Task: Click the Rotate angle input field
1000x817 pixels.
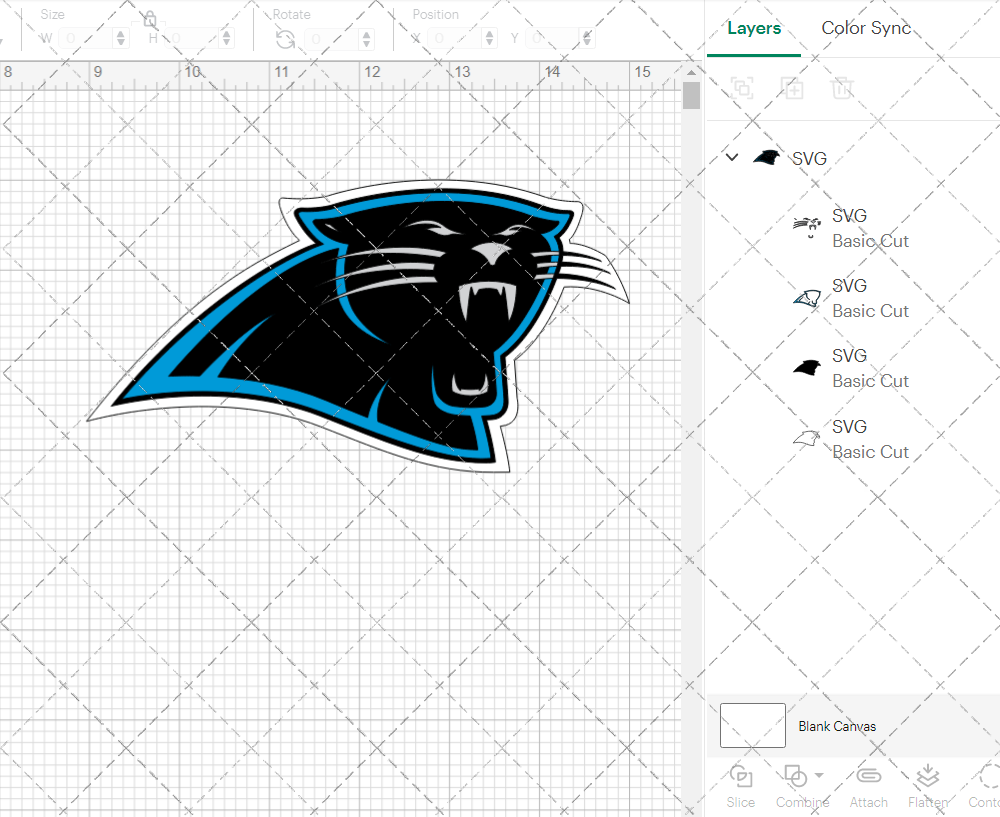Action: tap(330, 39)
